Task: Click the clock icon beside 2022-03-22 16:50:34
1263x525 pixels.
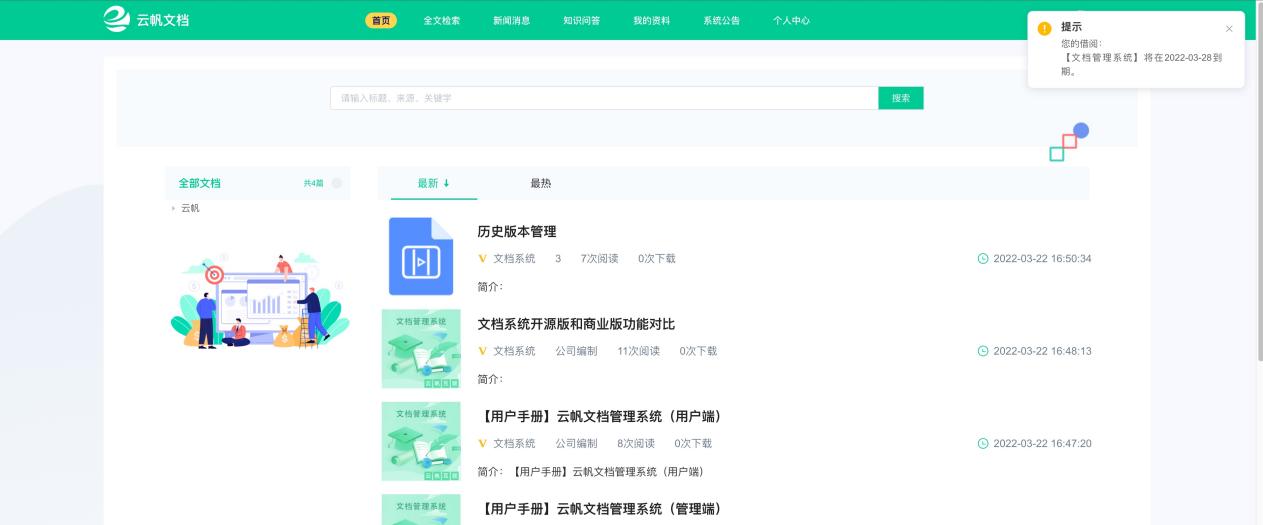Action: point(983,259)
